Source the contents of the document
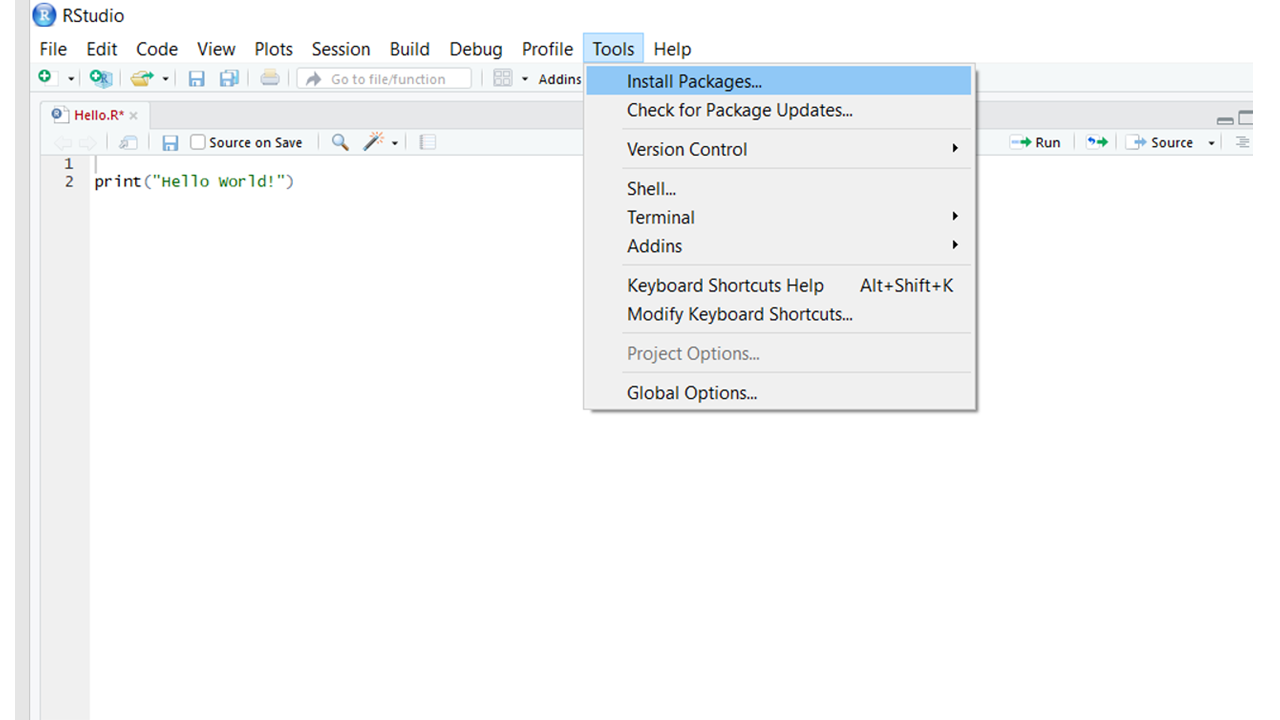Screen dimensions: 1280x720 pos(1160,142)
